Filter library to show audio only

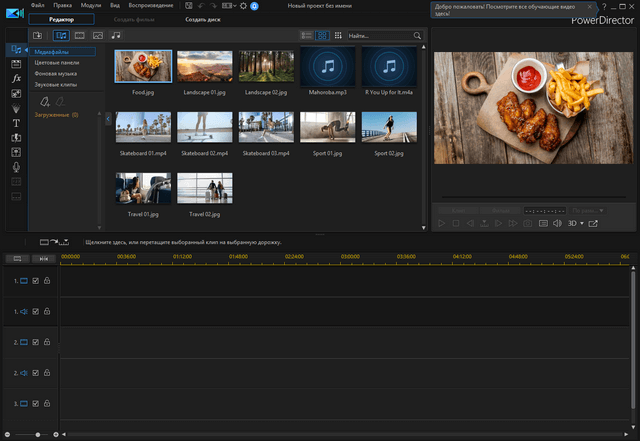coord(116,36)
